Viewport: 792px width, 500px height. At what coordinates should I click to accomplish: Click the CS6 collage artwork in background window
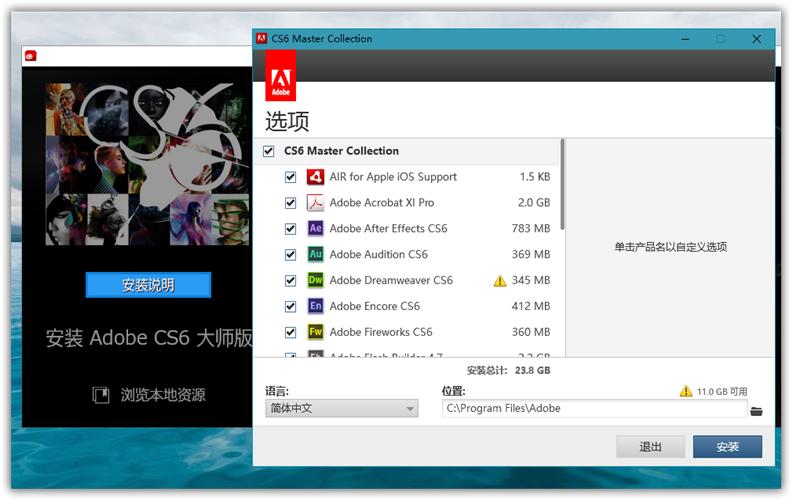[x=147, y=164]
